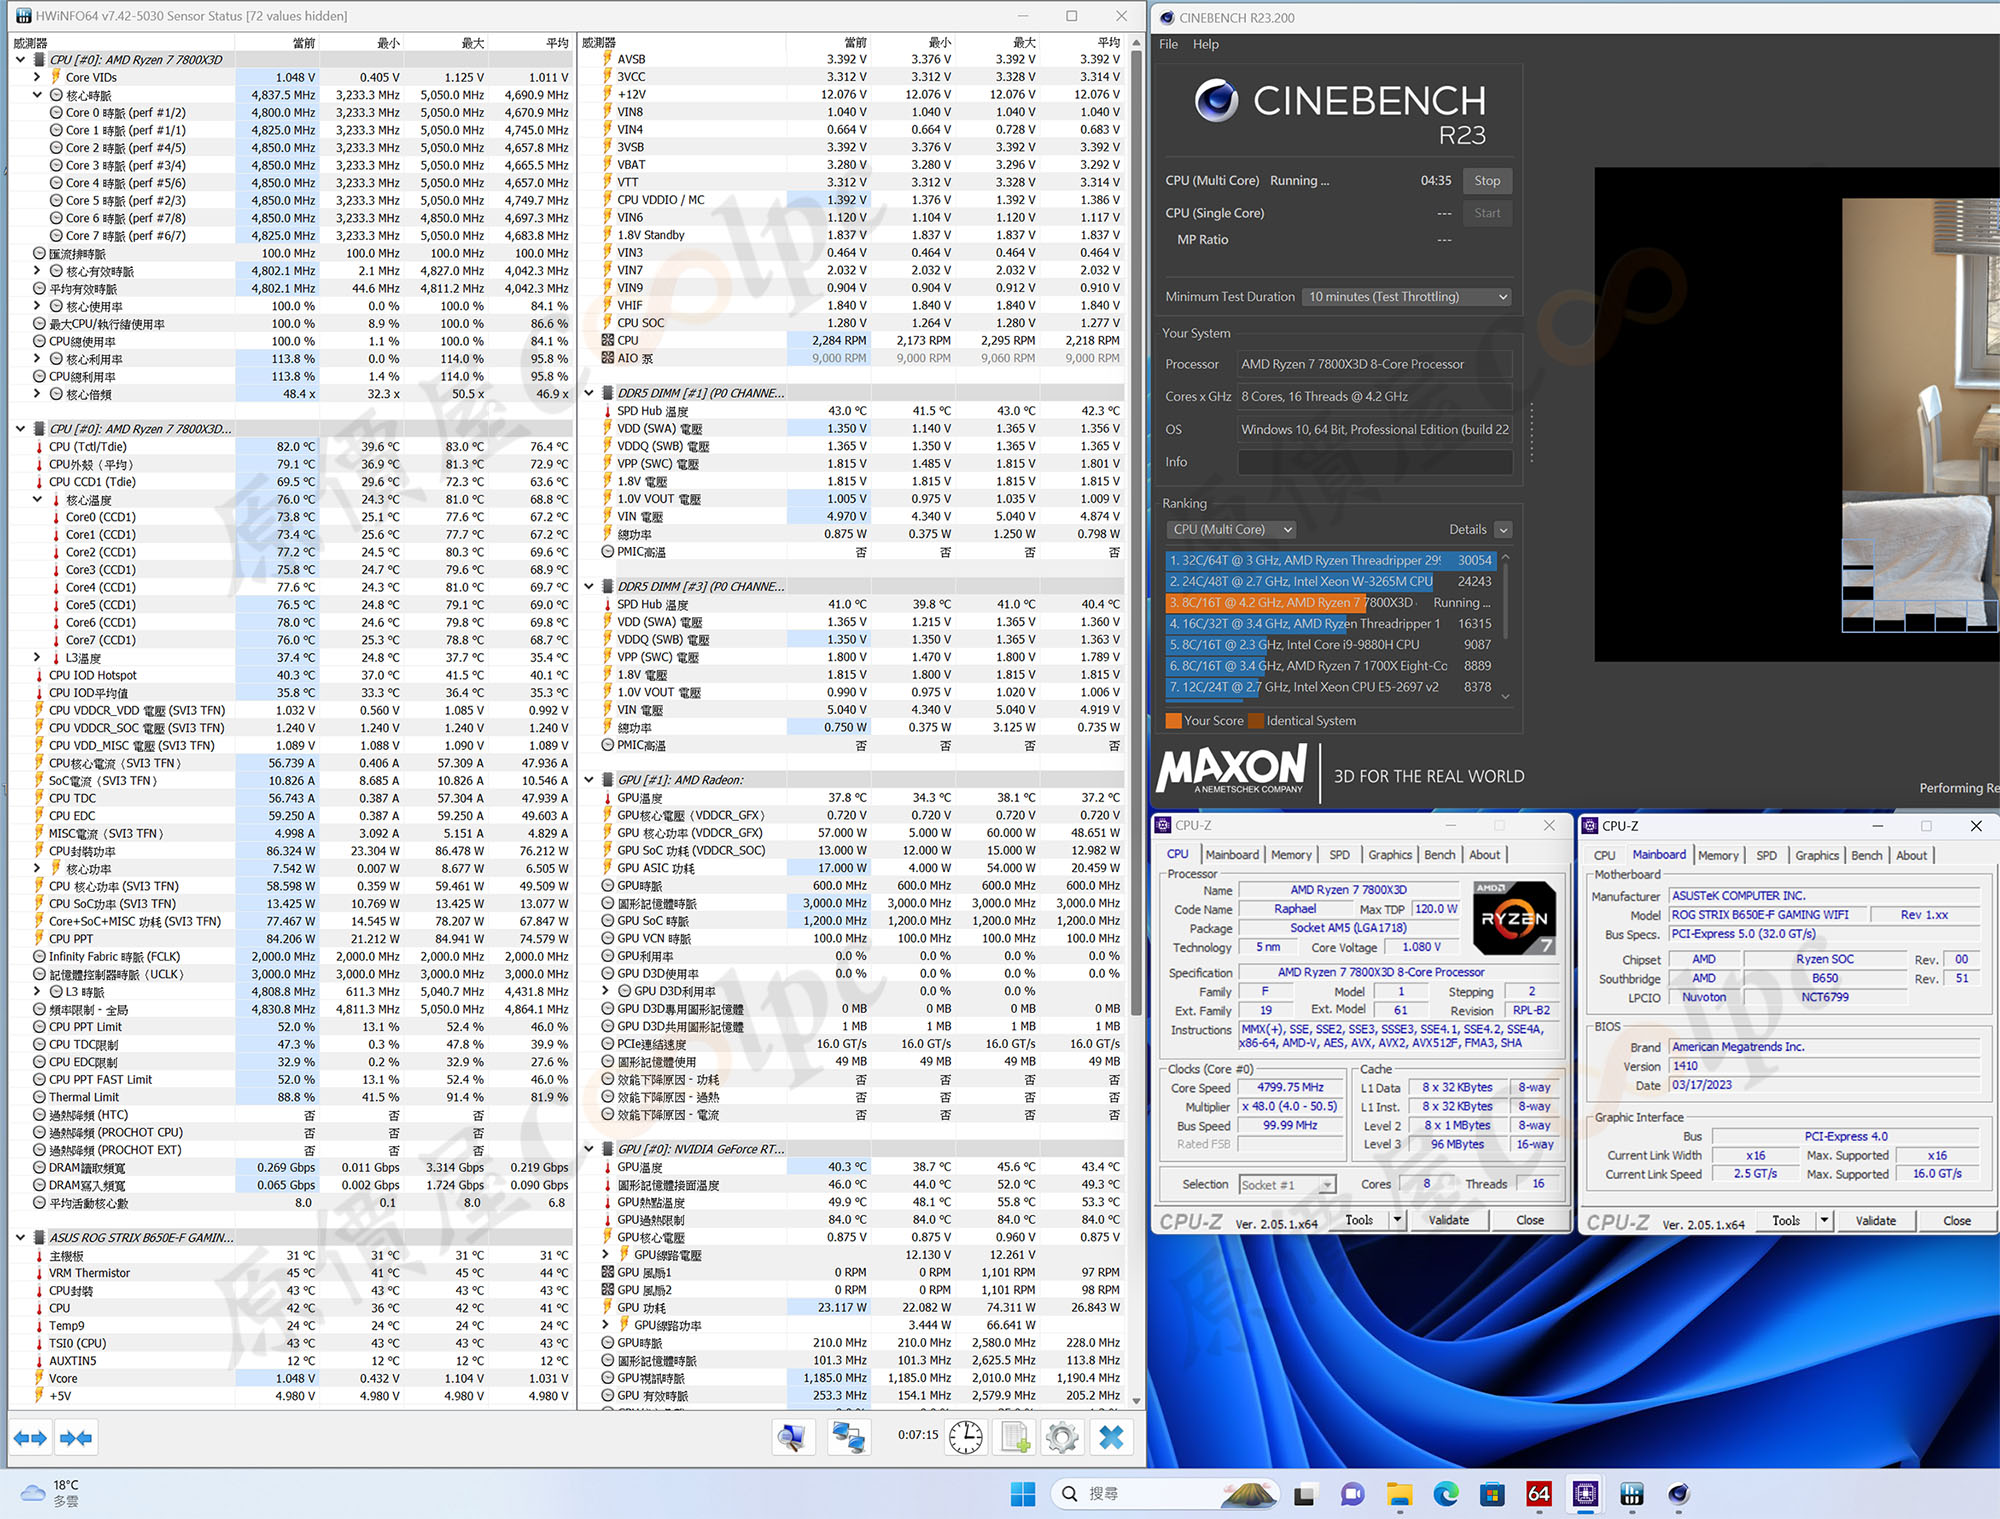
Task: Open Cinebench Help menu
Action: (x=1206, y=44)
